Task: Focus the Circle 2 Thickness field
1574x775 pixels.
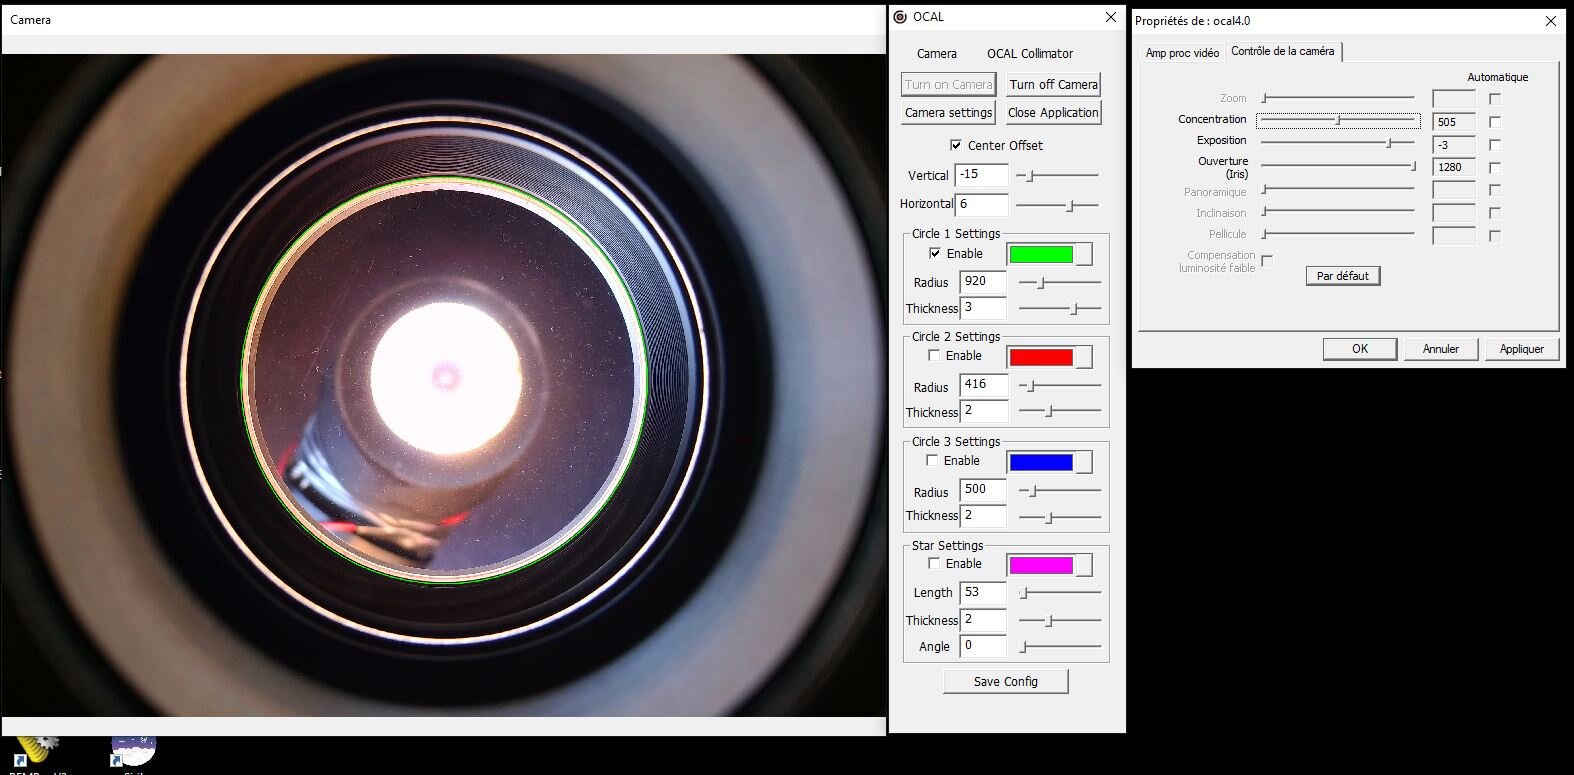Action: [x=983, y=411]
